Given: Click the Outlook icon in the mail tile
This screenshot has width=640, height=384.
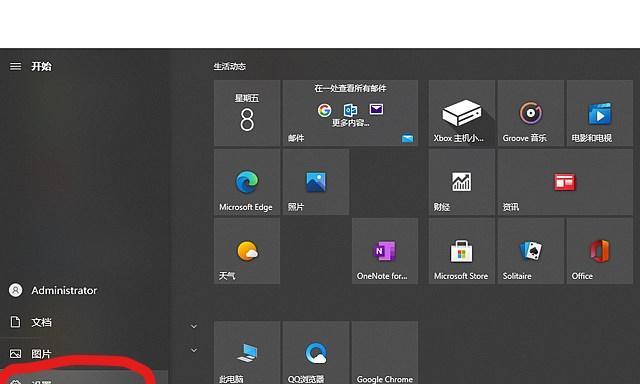Looking at the screenshot, I should 351,110.
